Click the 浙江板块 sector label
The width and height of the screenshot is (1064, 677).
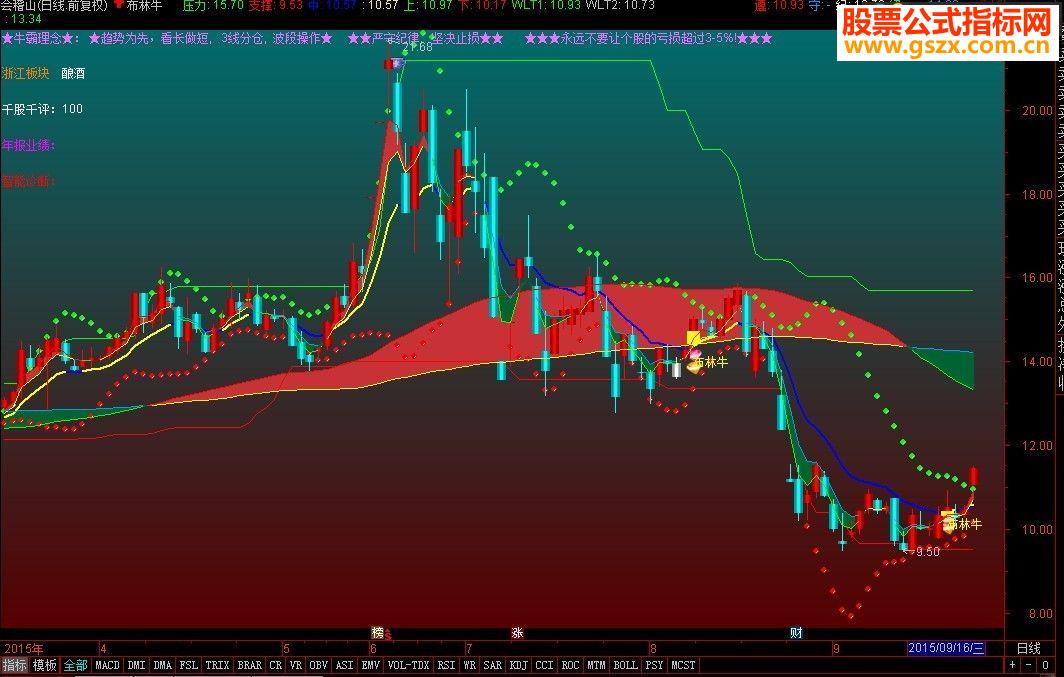26,73
